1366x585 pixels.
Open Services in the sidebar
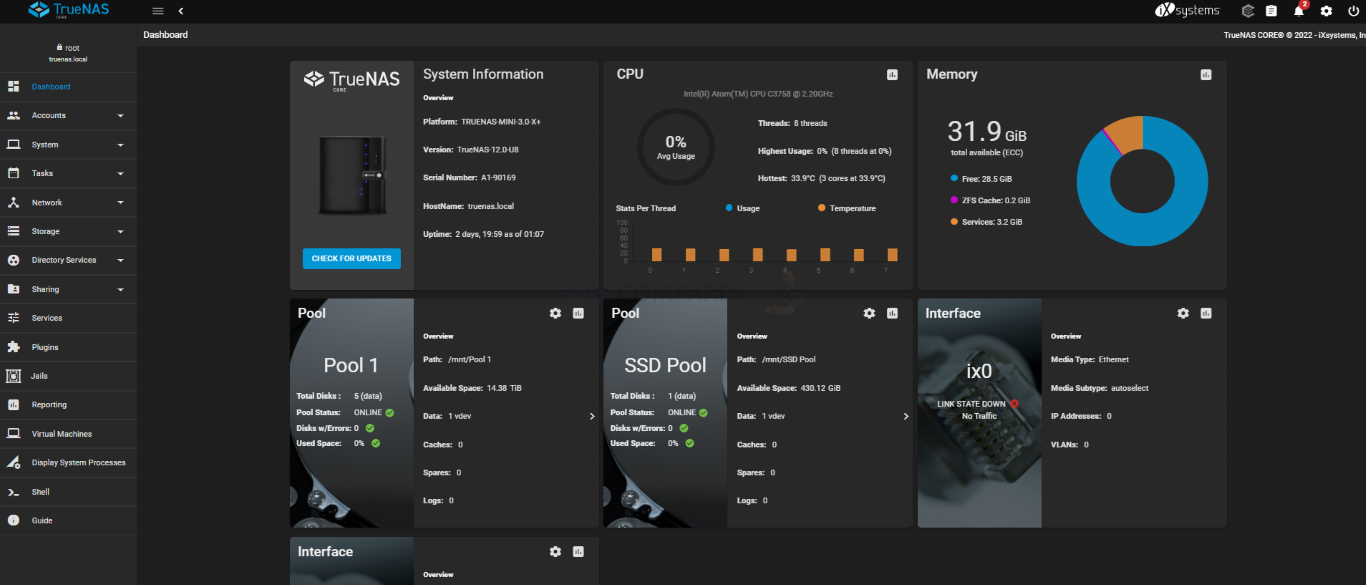coord(68,318)
